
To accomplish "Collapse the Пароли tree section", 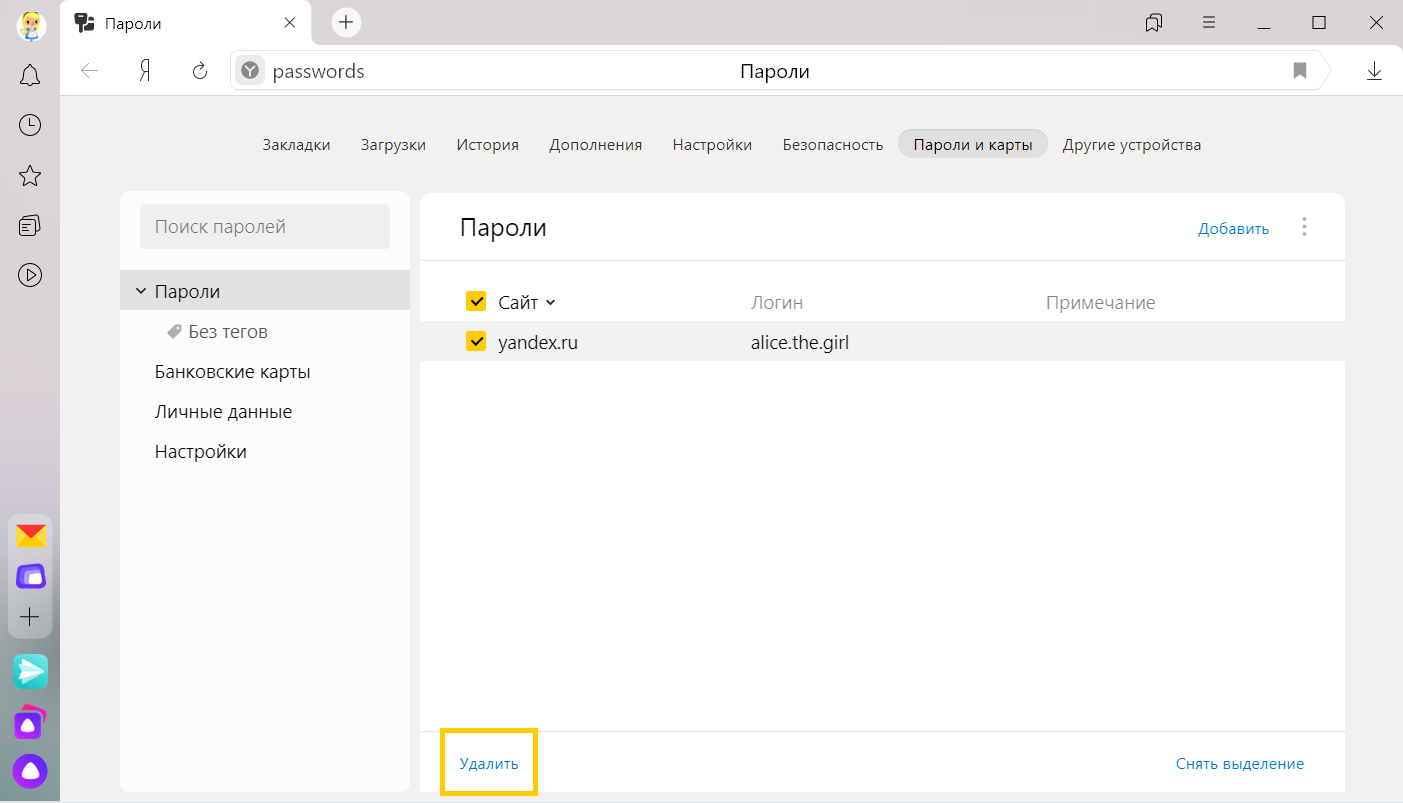I will [x=140, y=291].
